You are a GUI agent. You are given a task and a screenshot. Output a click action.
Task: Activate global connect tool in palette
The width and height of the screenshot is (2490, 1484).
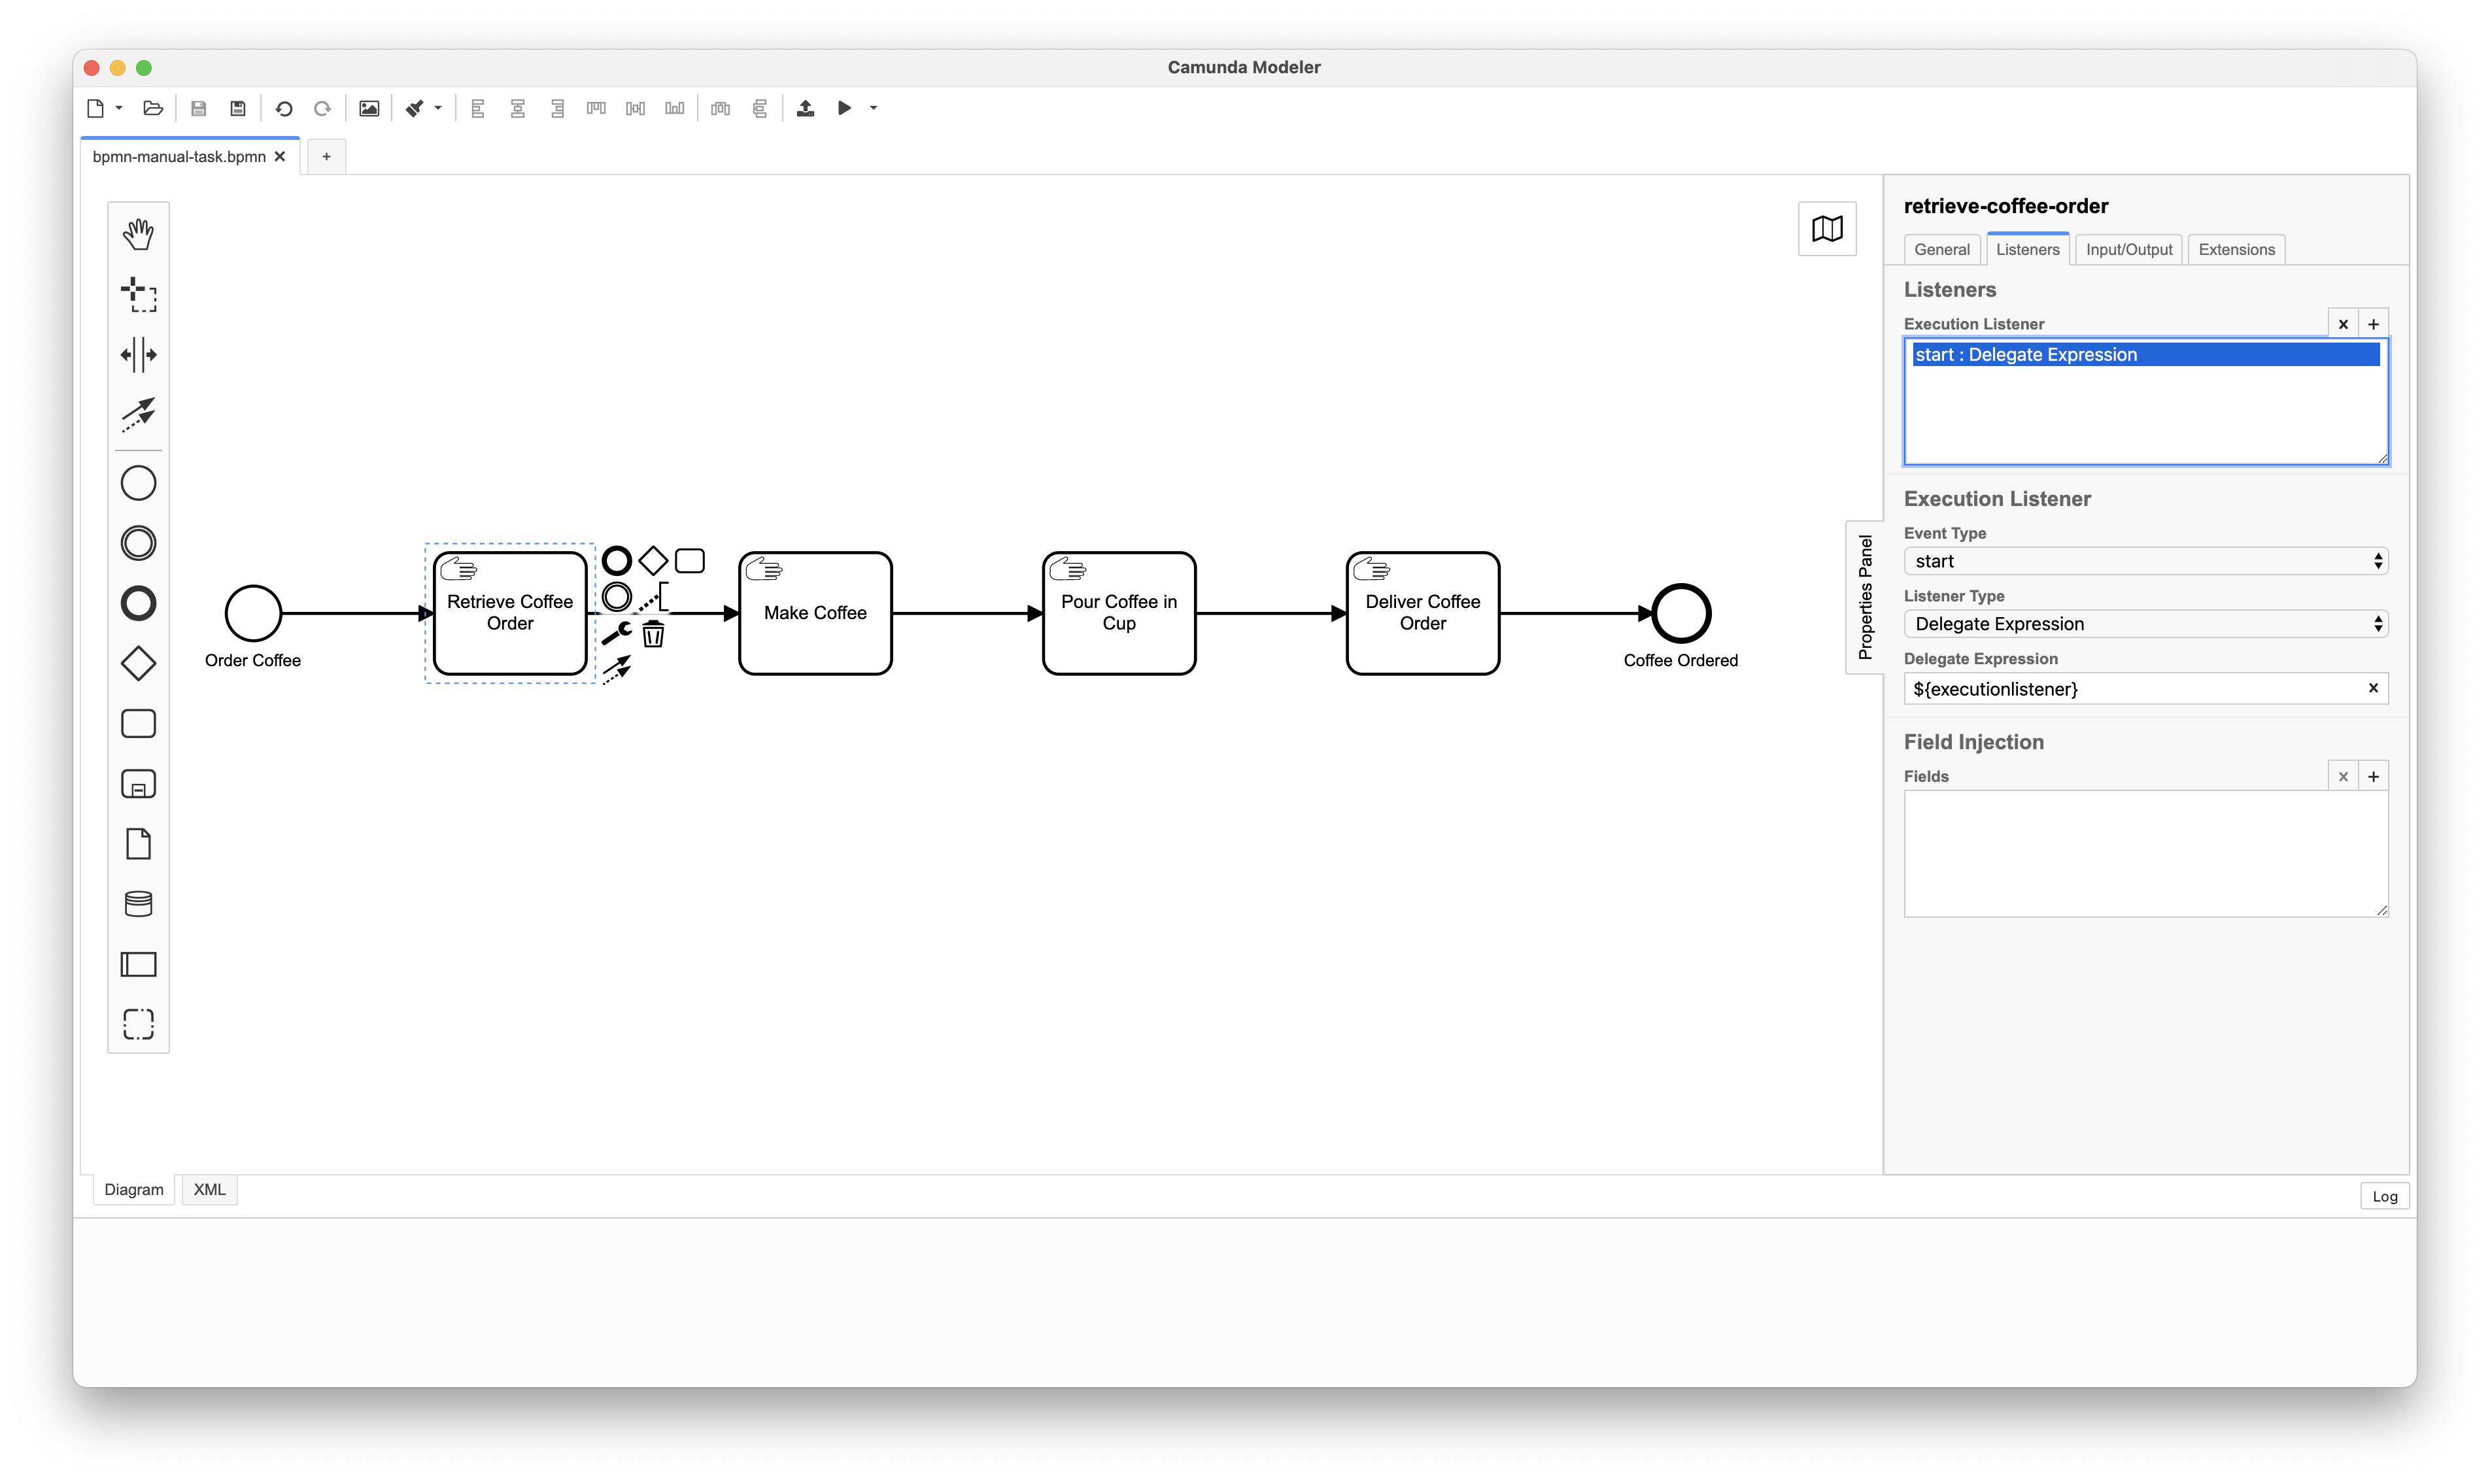(138, 413)
